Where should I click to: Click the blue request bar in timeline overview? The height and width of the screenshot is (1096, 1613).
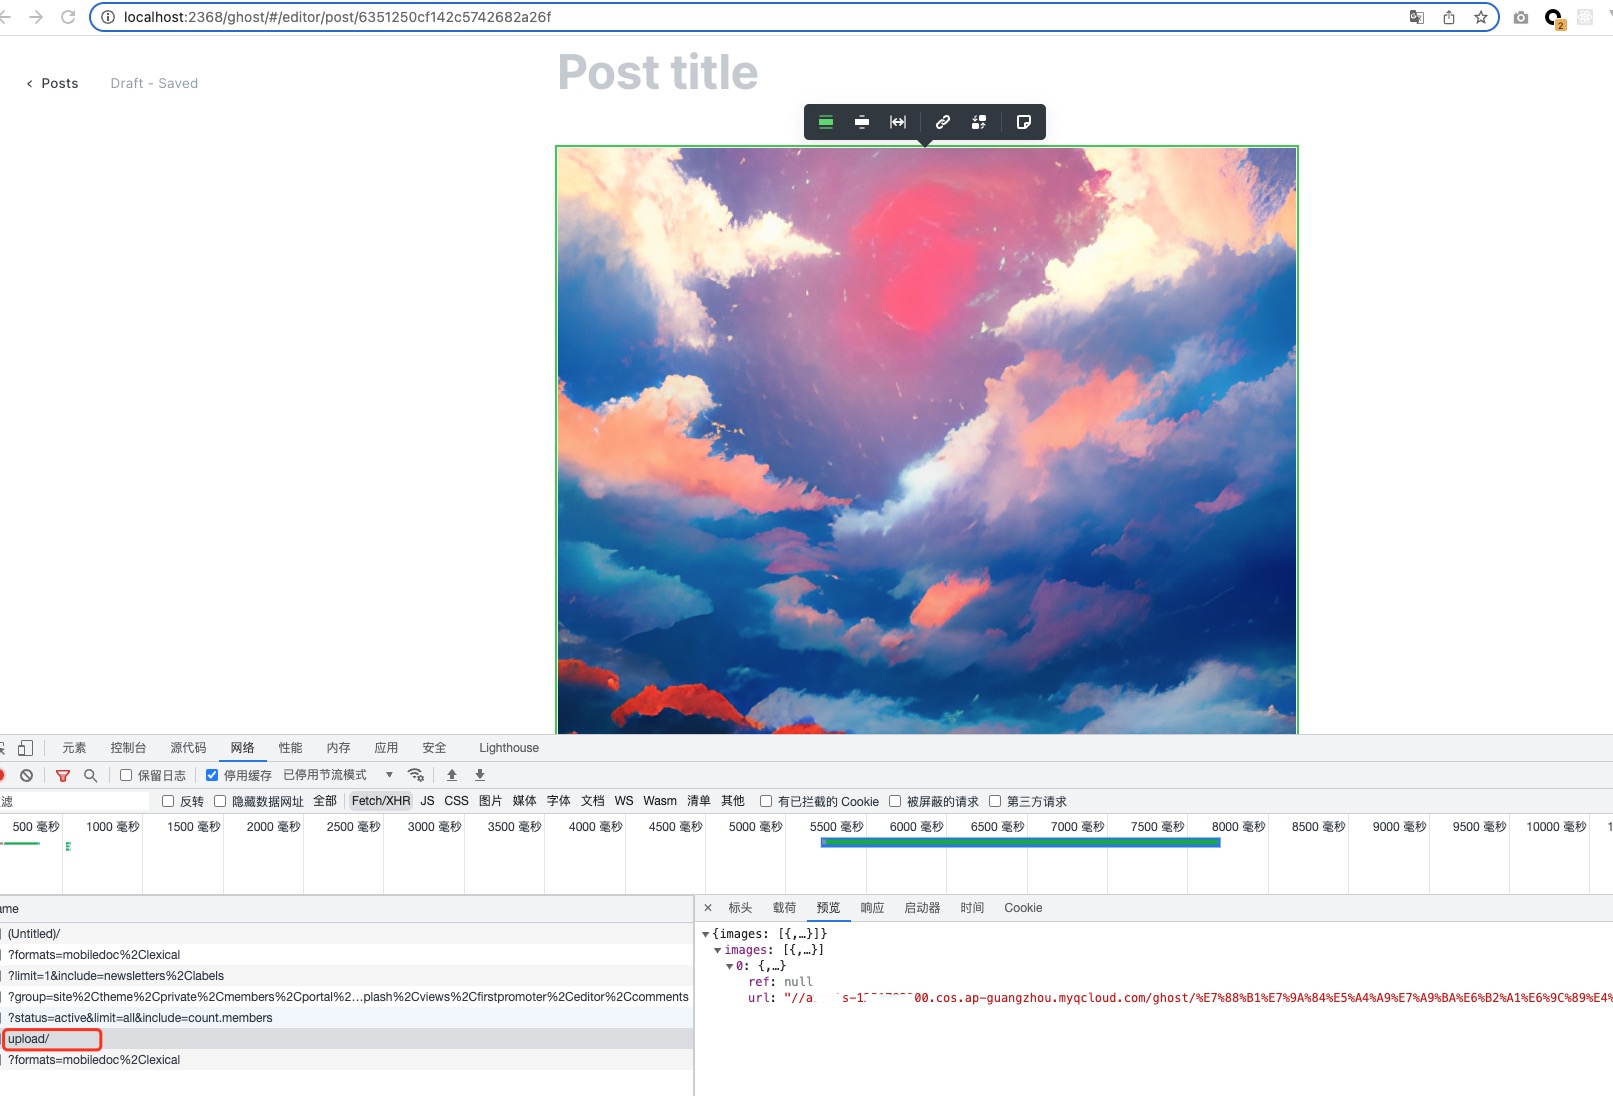(1020, 842)
